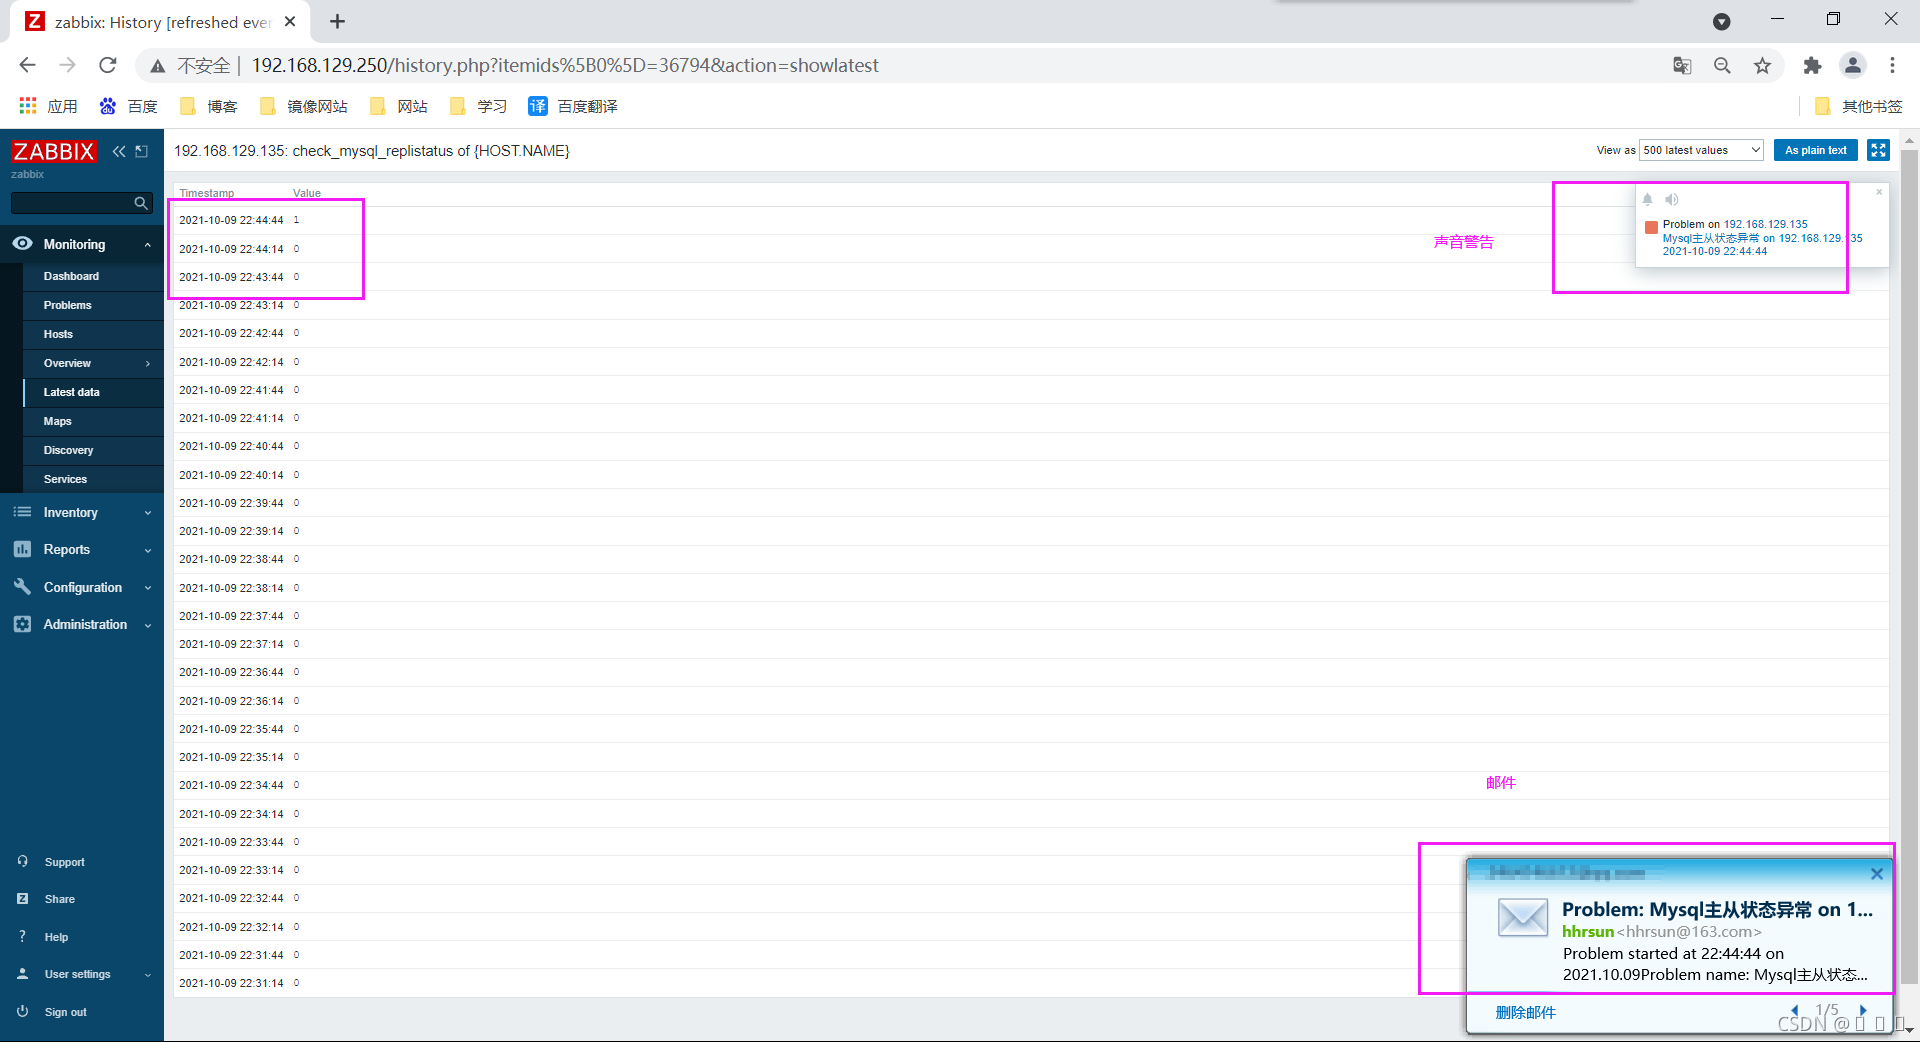This screenshot has height=1042, width=1920.
Task: Click the sidebar search magnifier icon
Action: 141,203
